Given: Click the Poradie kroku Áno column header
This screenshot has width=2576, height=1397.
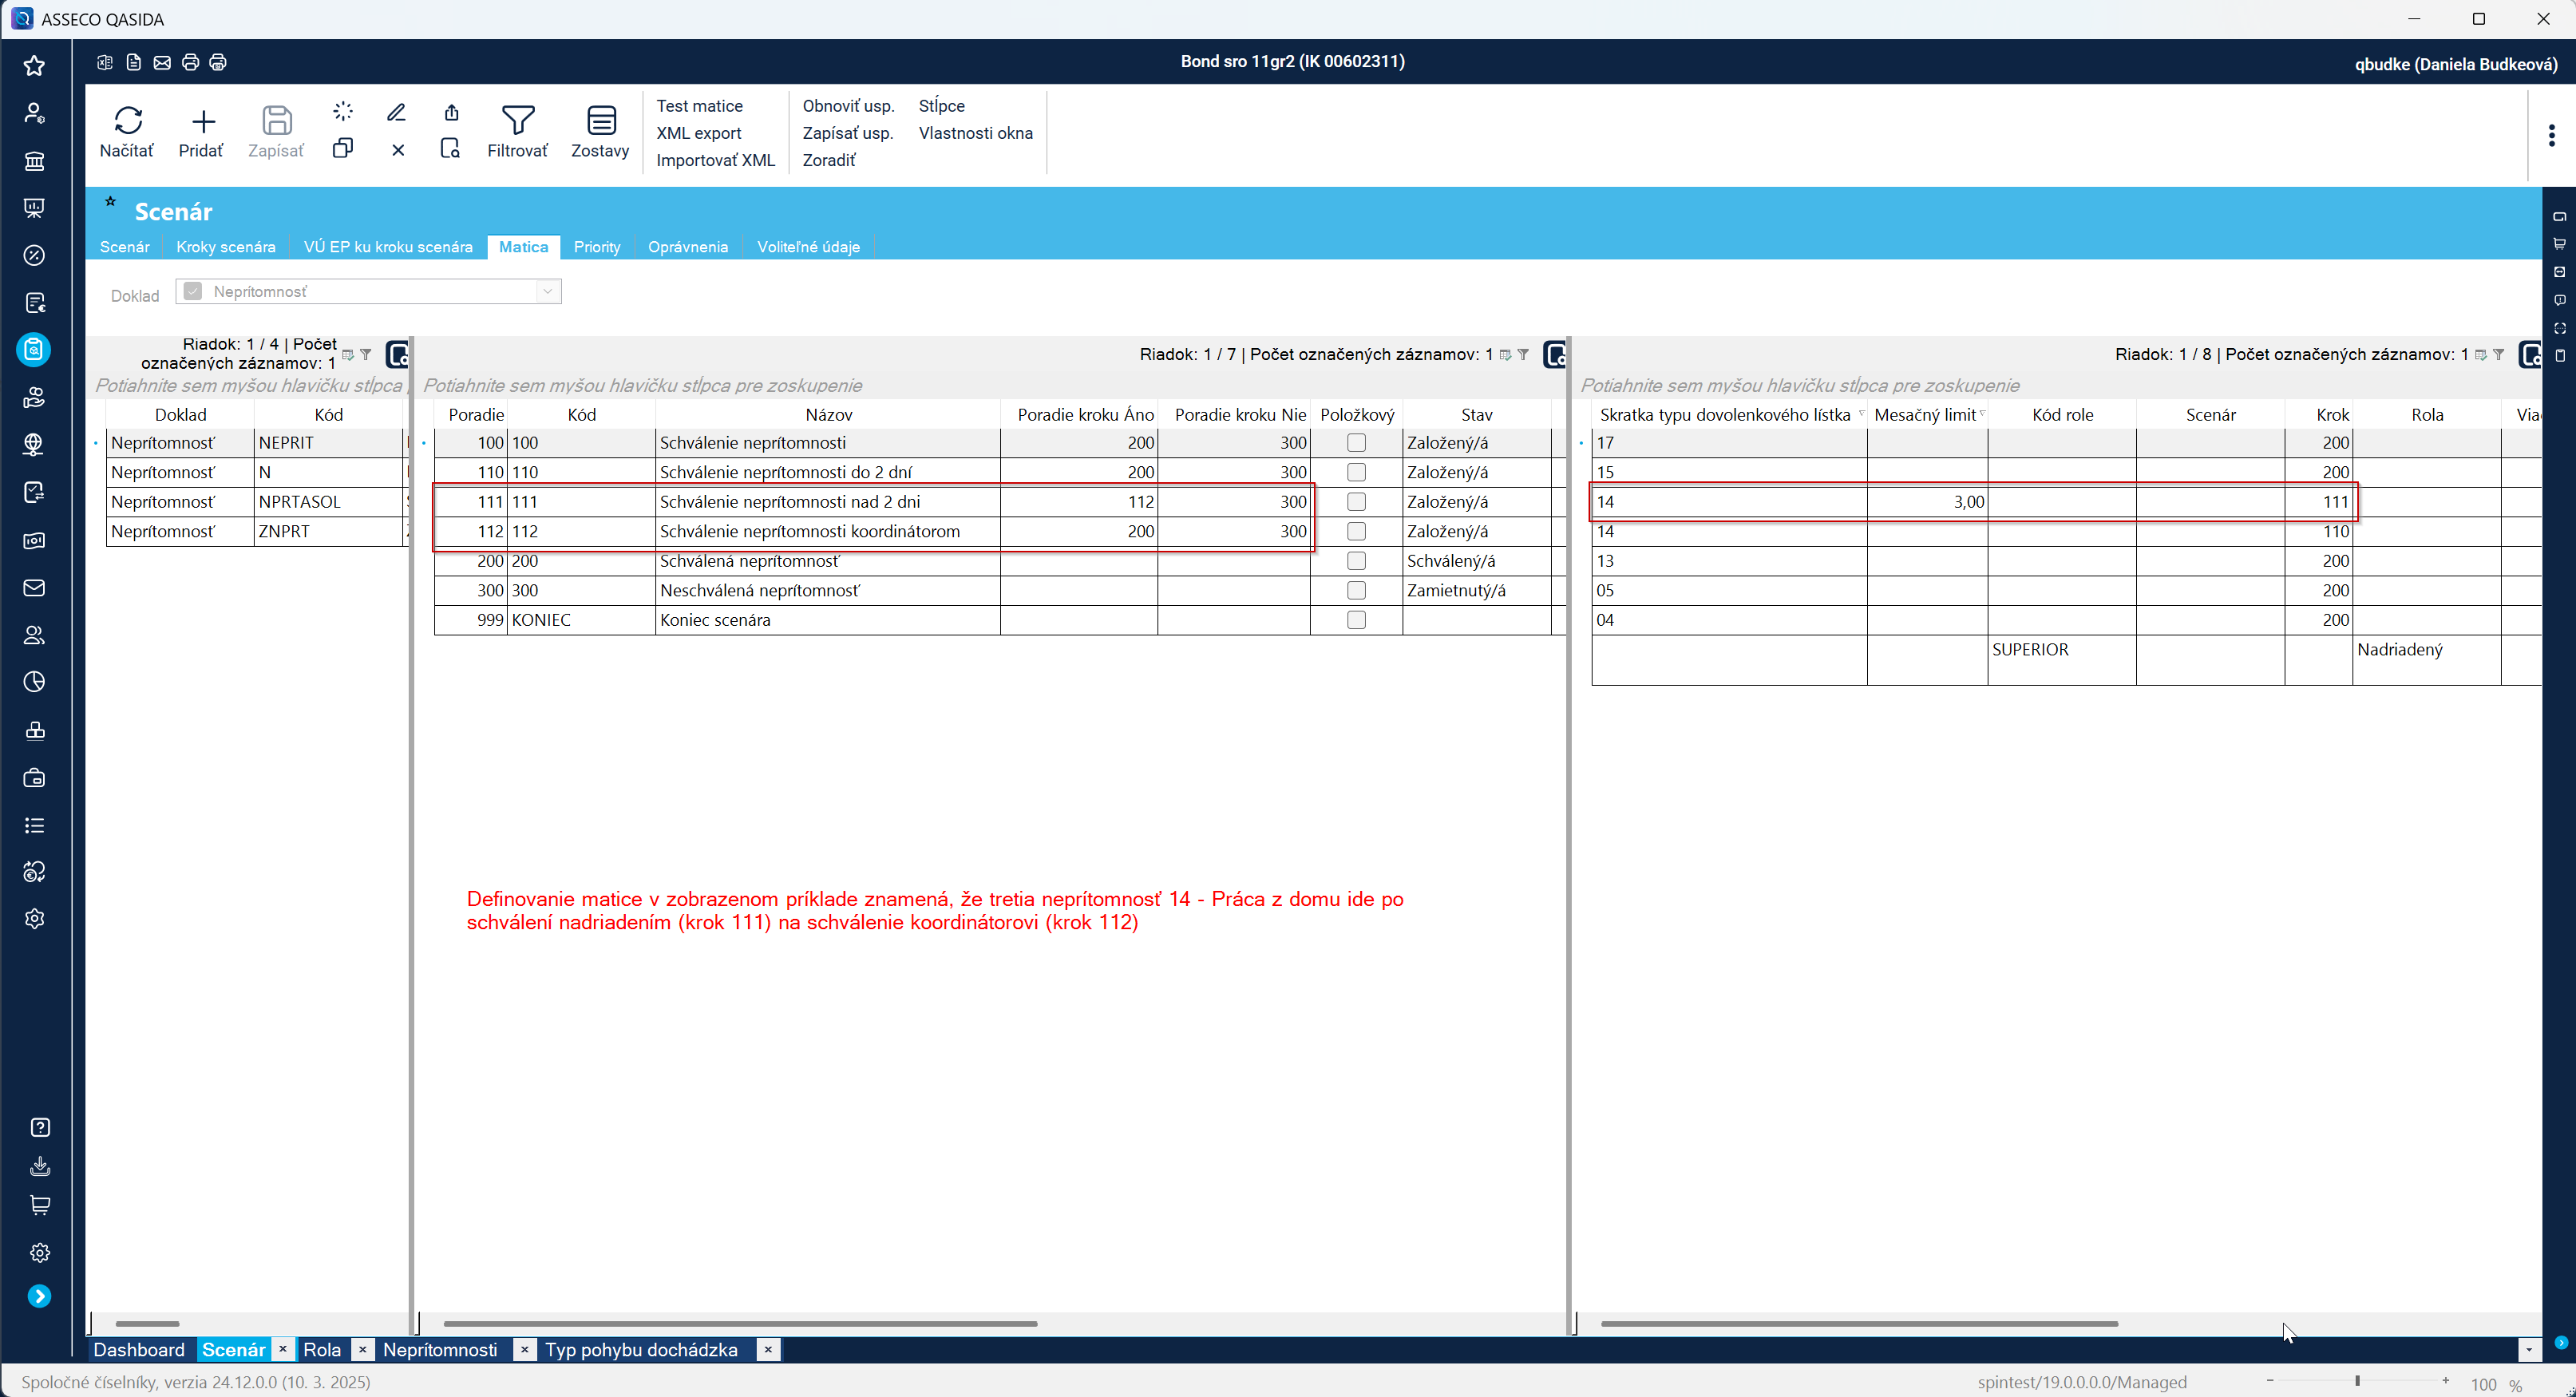Looking at the screenshot, I should [x=1085, y=414].
